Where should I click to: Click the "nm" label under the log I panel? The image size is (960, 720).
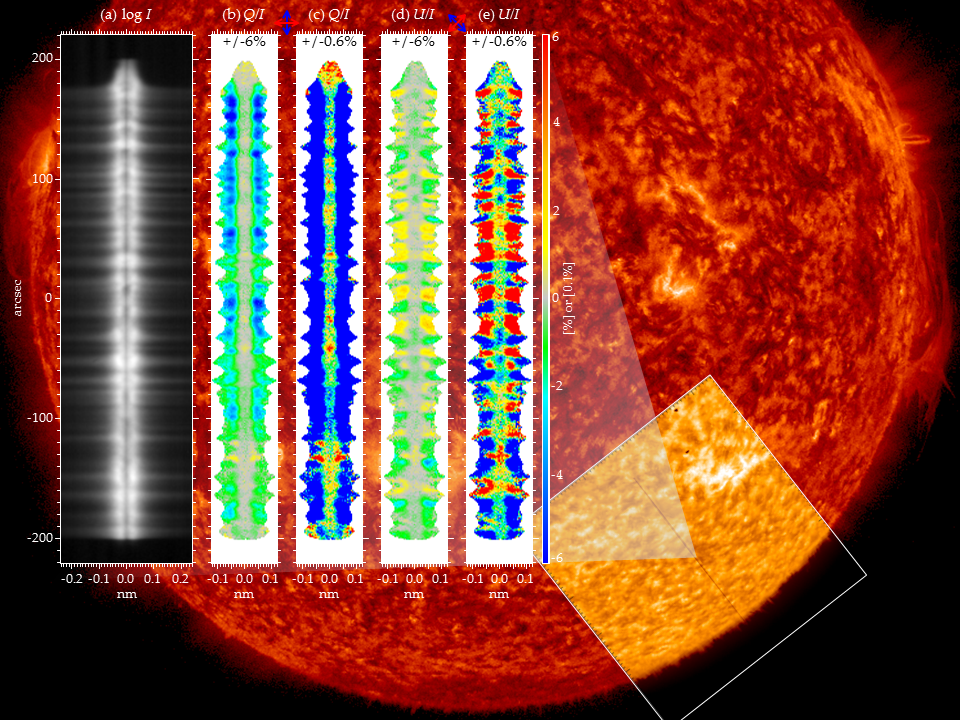[x=126, y=594]
